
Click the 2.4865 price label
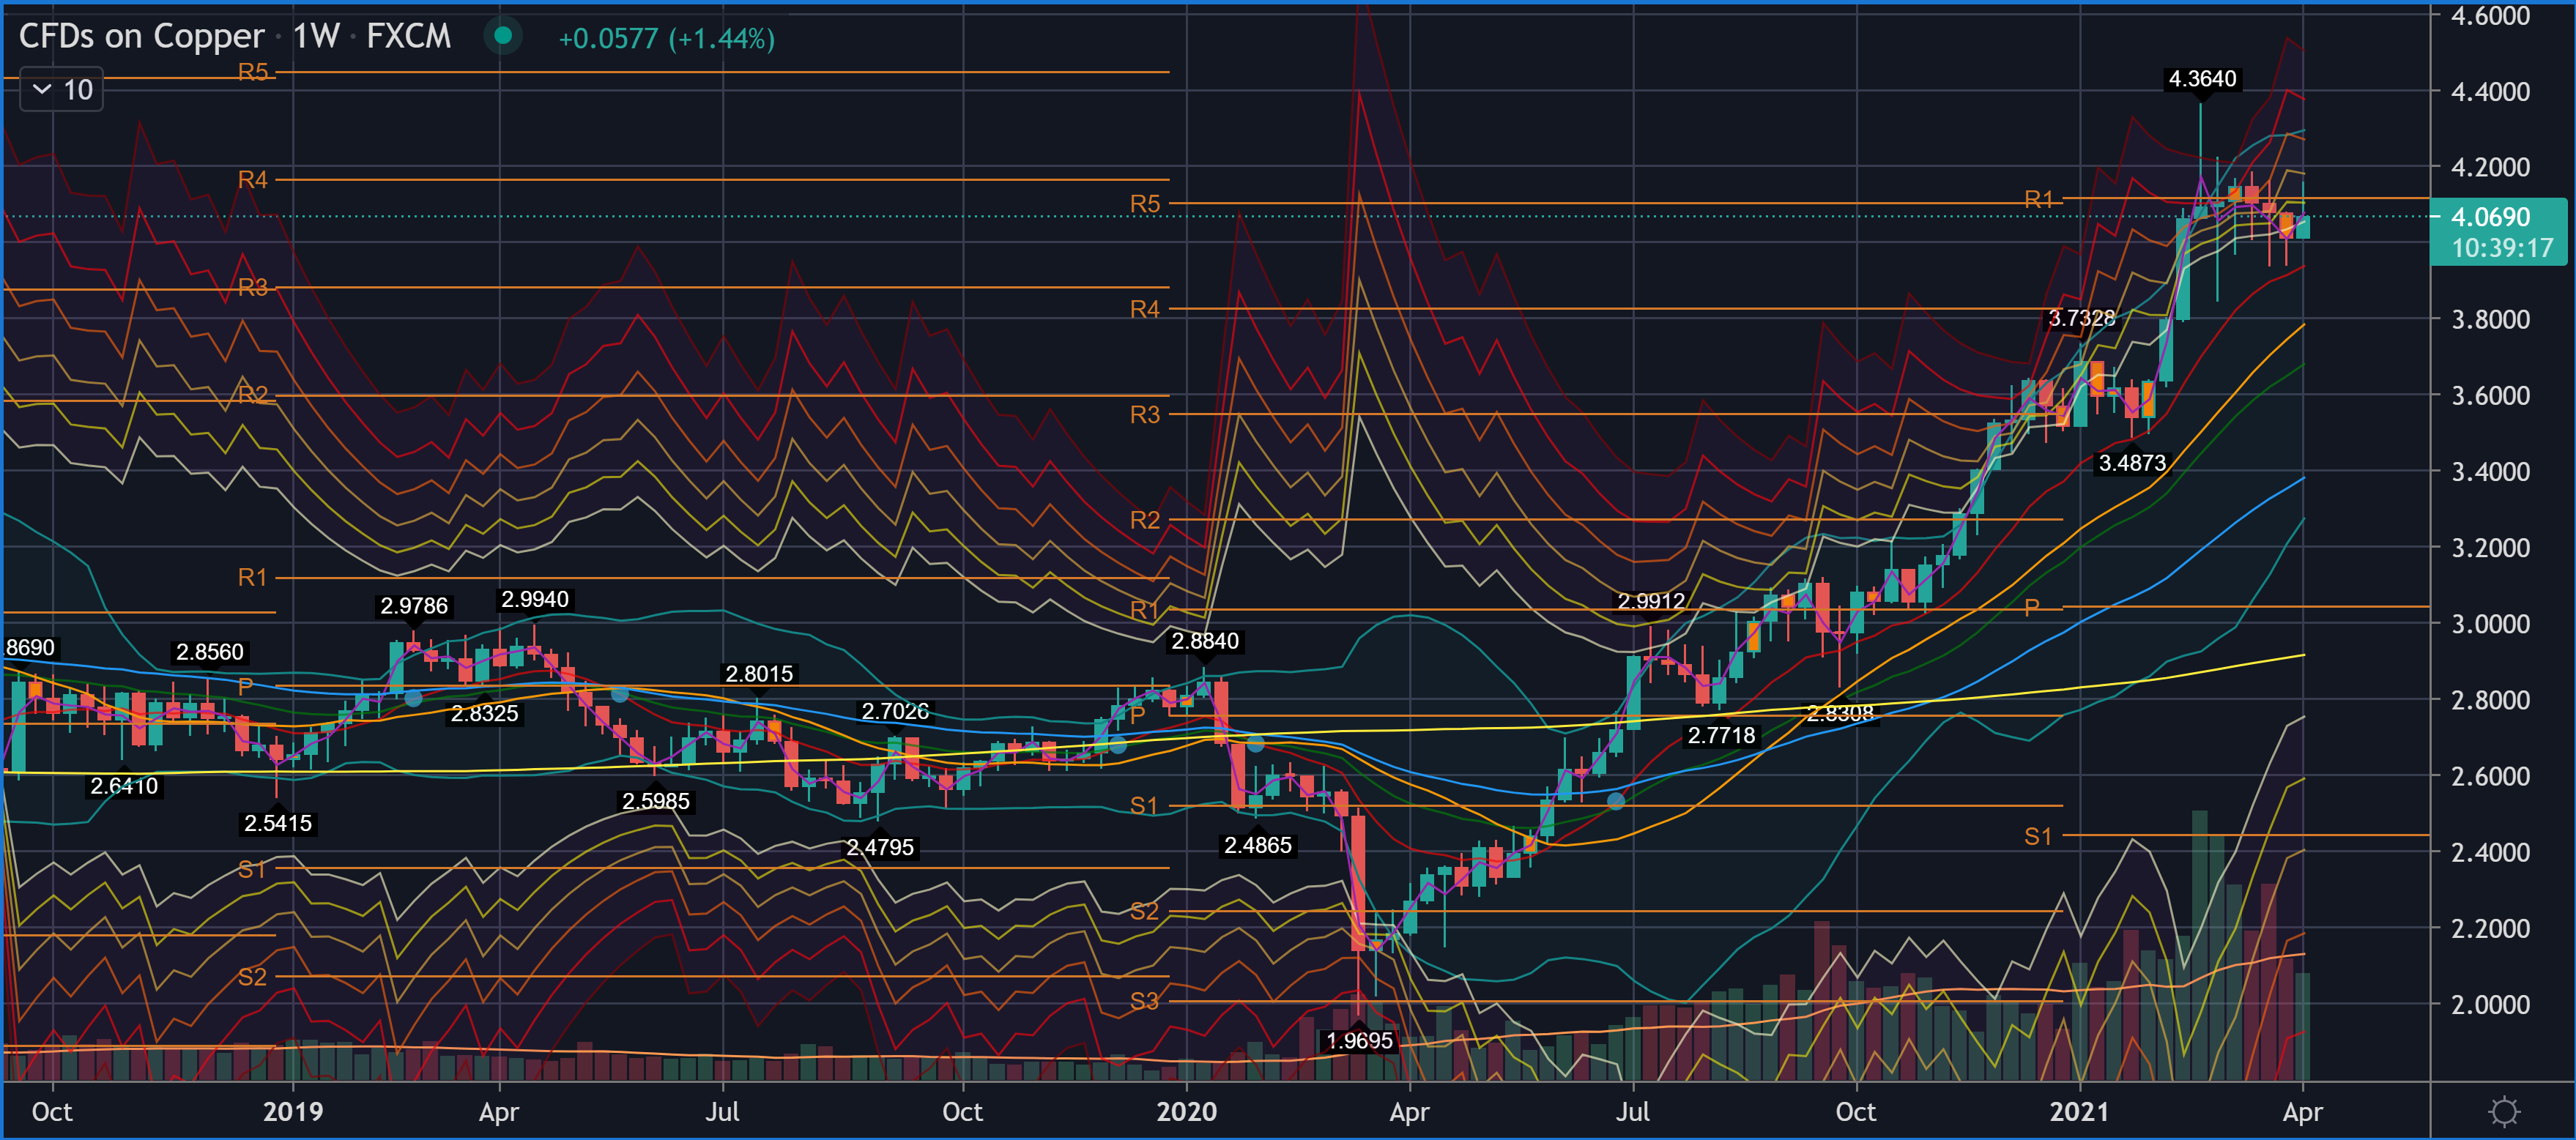[x=1258, y=846]
